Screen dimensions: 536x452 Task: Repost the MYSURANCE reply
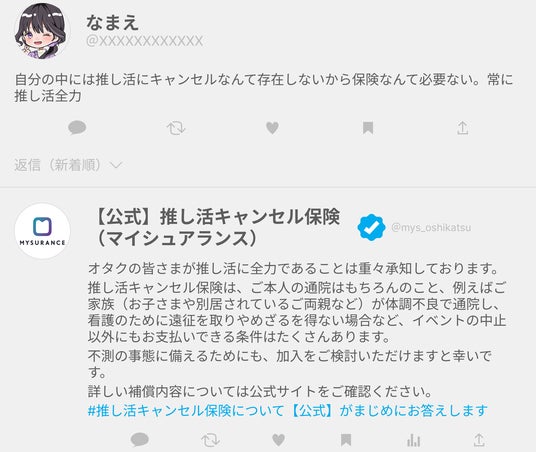tap(210, 440)
